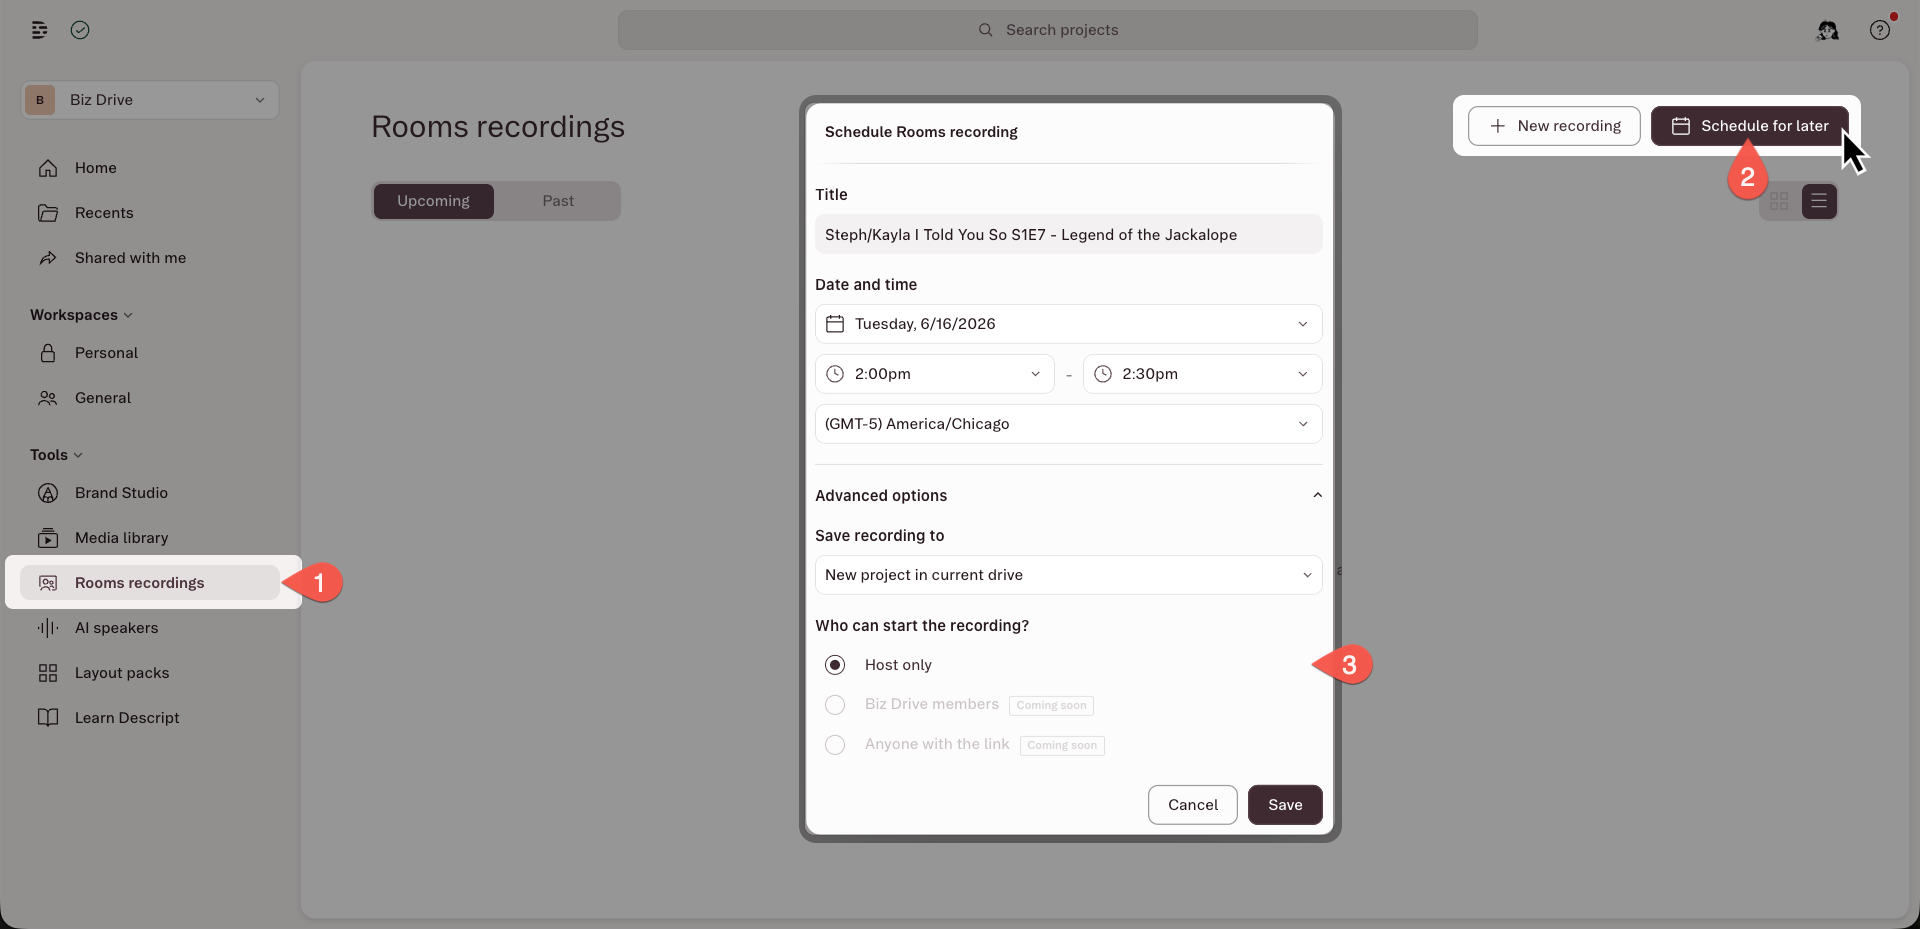Cancel the schedule dialog

[1193, 805]
